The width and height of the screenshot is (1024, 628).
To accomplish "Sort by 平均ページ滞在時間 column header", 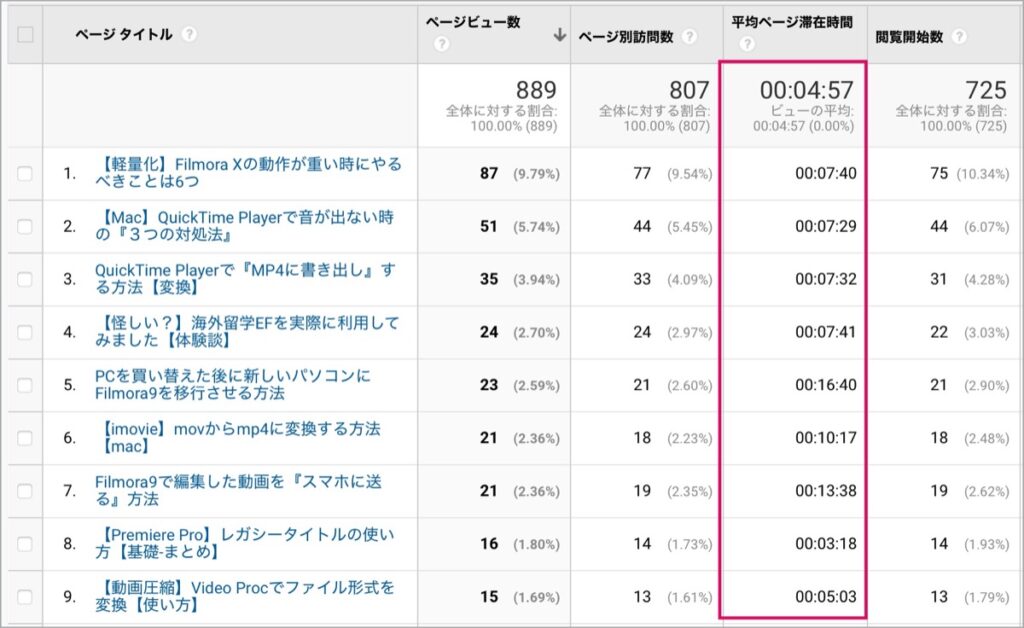I will pyautogui.click(x=792, y=22).
